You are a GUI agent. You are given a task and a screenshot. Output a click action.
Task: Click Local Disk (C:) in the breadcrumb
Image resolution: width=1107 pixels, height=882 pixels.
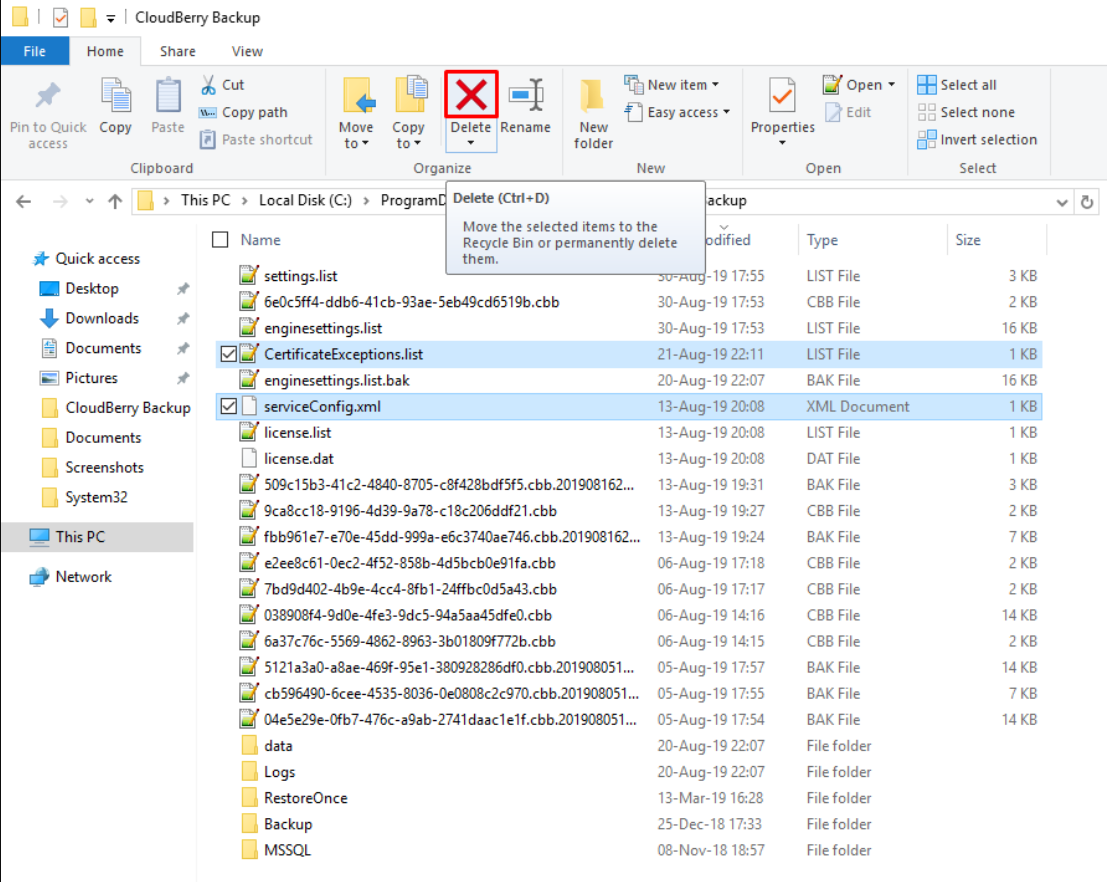305,201
